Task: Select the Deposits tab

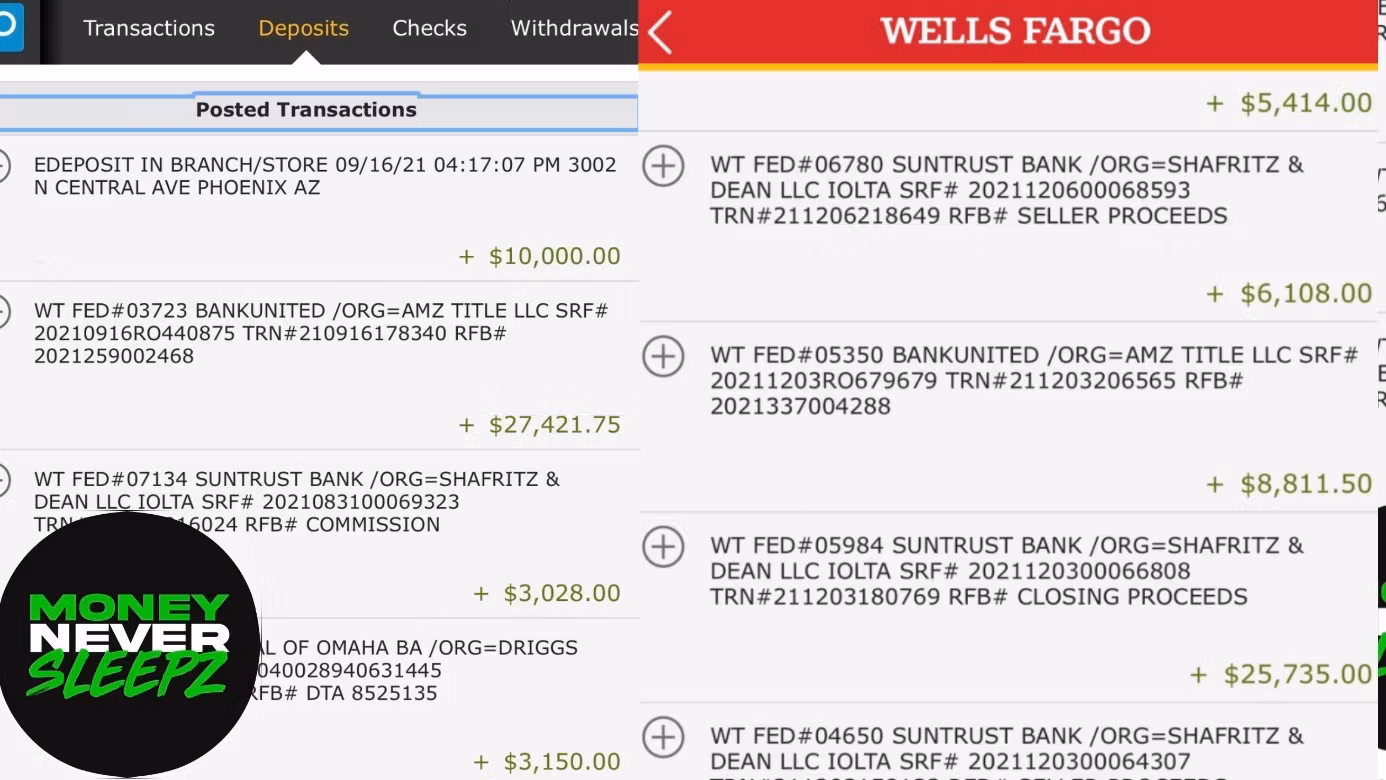Action: tap(303, 28)
